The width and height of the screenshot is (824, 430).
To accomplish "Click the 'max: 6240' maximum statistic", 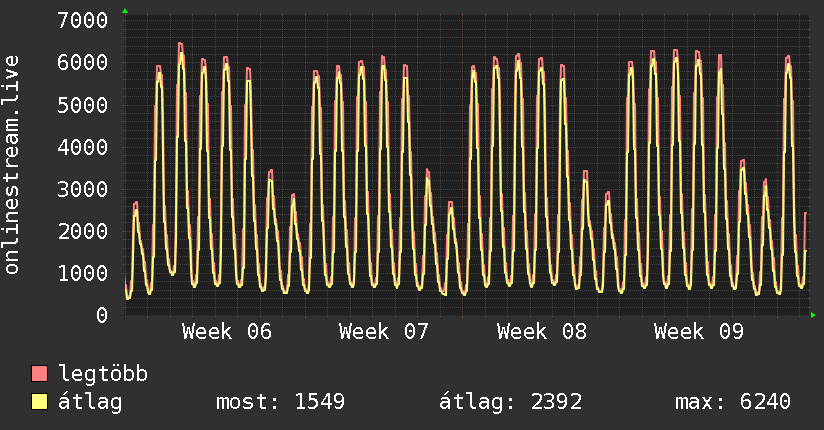I will pos(733,402).
